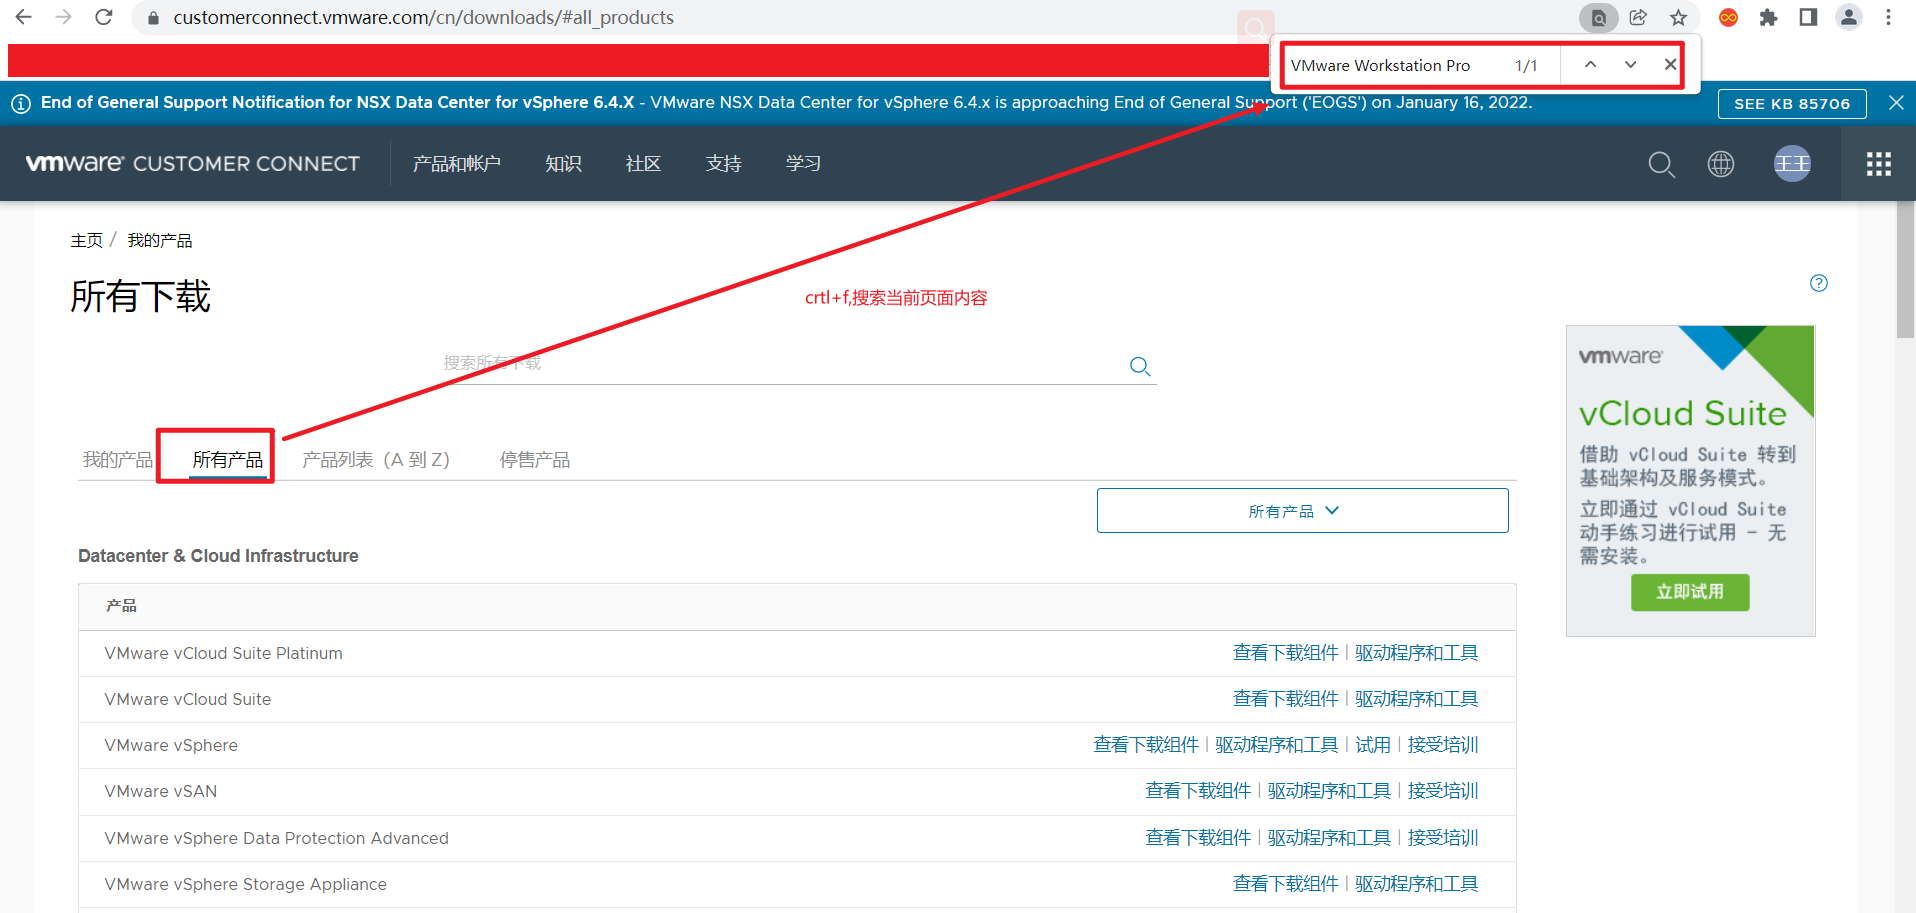This screenshot has width=1916, height=913.
Task: Open the Chrome extensions puzzle icon
Action: 1768,17
